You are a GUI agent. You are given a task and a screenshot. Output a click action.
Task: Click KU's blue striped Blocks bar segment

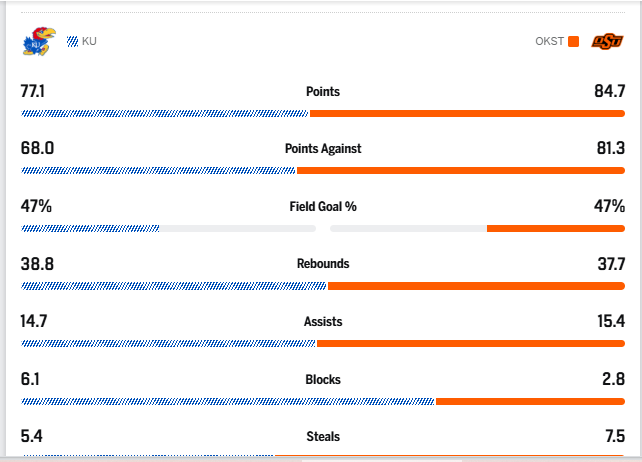coord(228,402)
